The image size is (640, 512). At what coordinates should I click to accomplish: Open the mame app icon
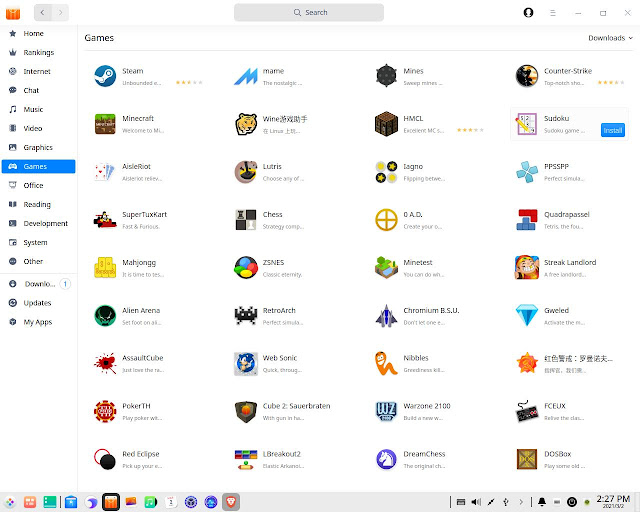point(246,76)
